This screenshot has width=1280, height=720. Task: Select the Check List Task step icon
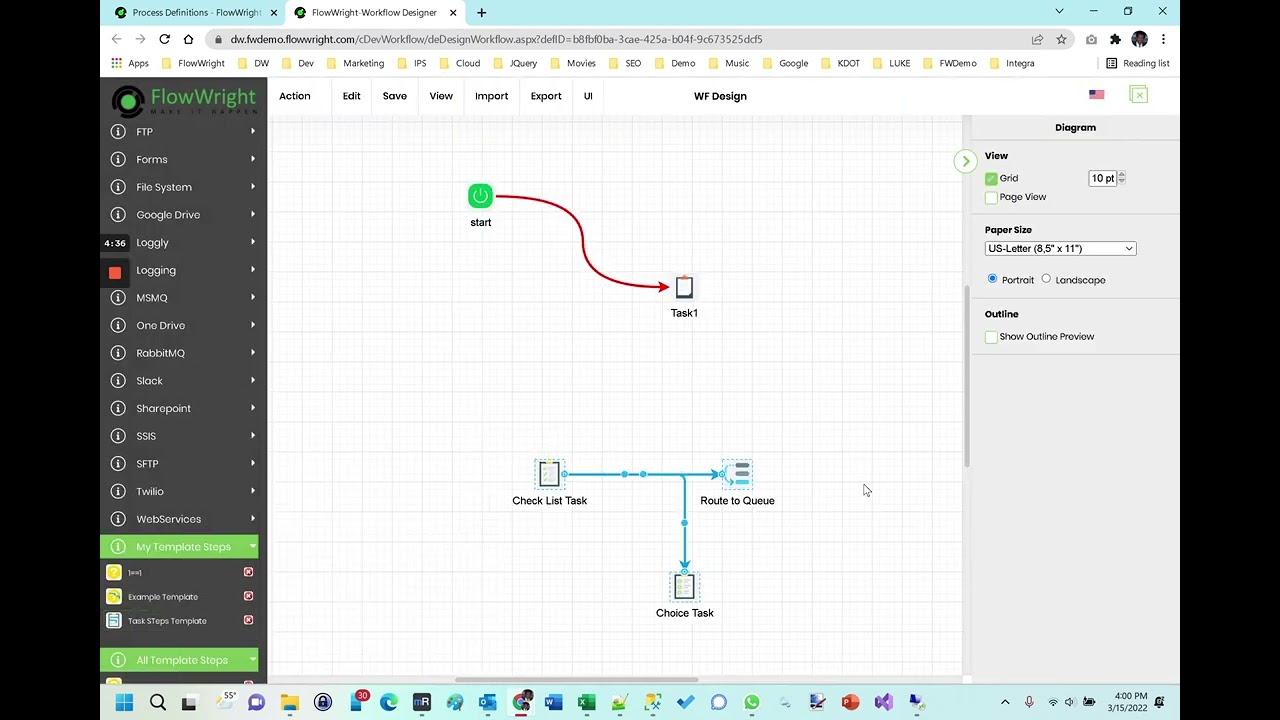pos(549,474)
